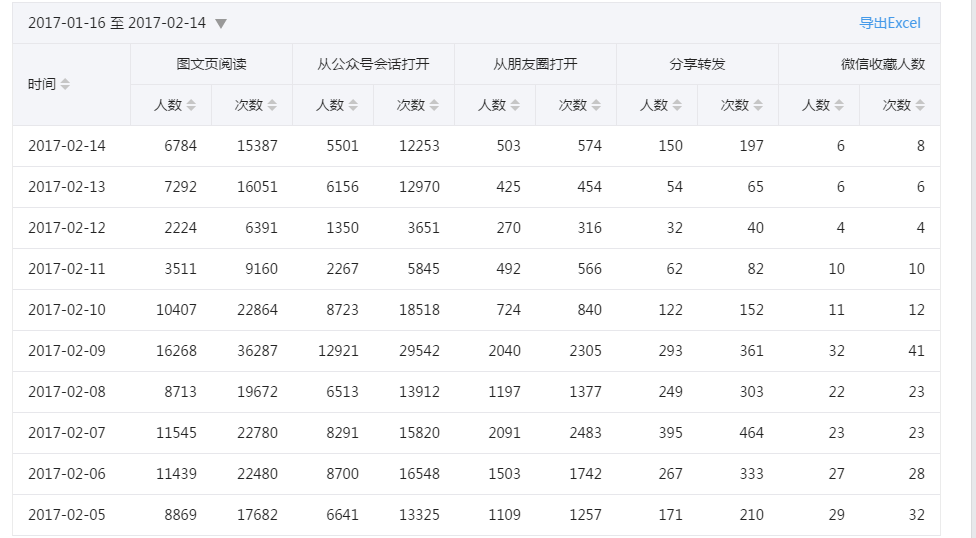This screenshot has width=976, height=538.
Task: Click the value 22480 in 2017-02-06 row
Action: (x=257, y=474)
